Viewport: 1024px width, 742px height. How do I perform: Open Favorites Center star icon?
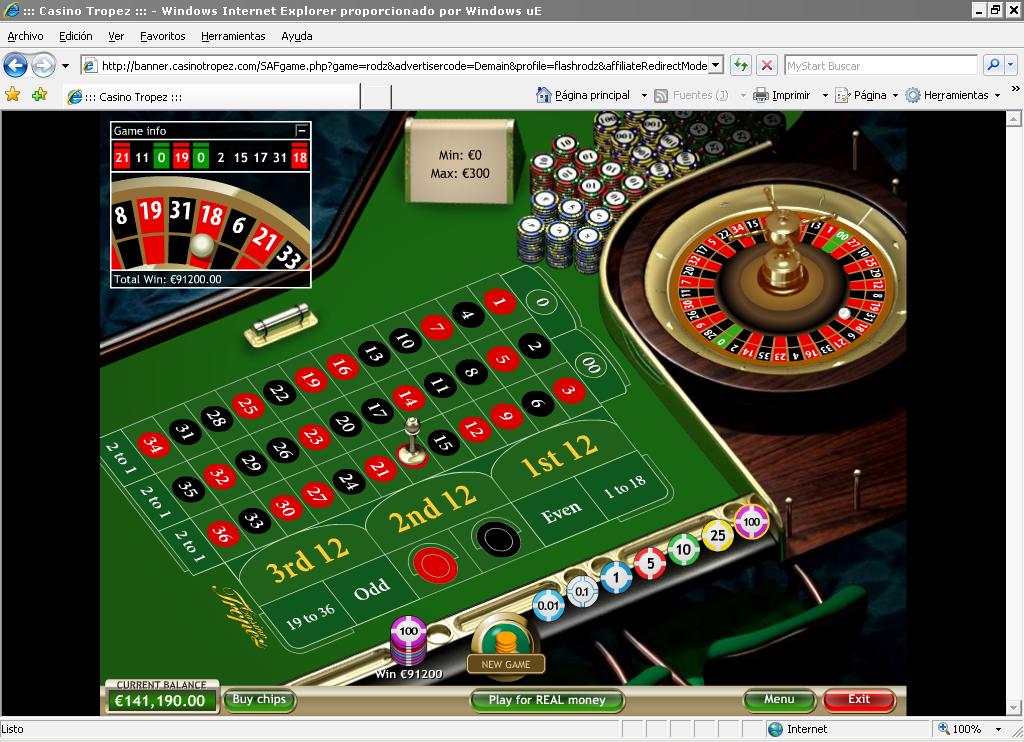tap(12, 95)
